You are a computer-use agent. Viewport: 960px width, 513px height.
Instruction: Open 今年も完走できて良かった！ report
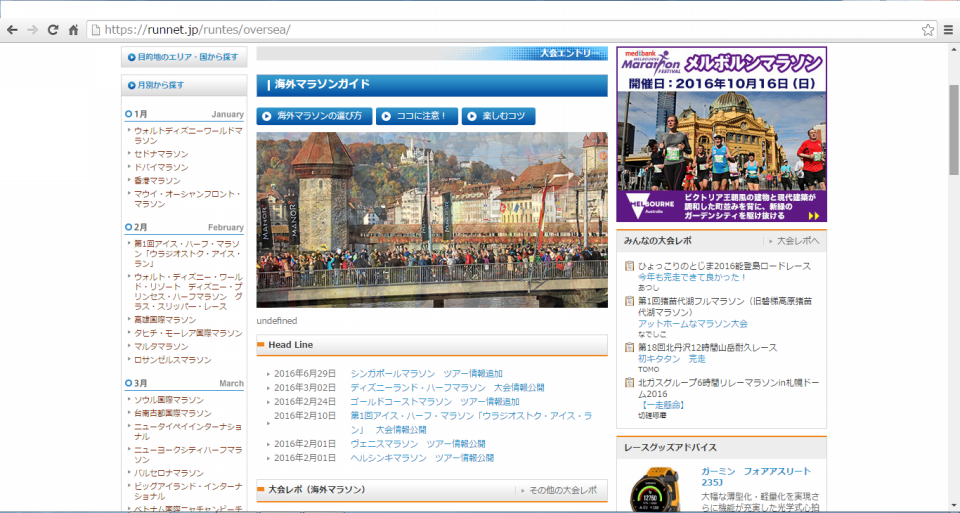[x=692, y=277]
